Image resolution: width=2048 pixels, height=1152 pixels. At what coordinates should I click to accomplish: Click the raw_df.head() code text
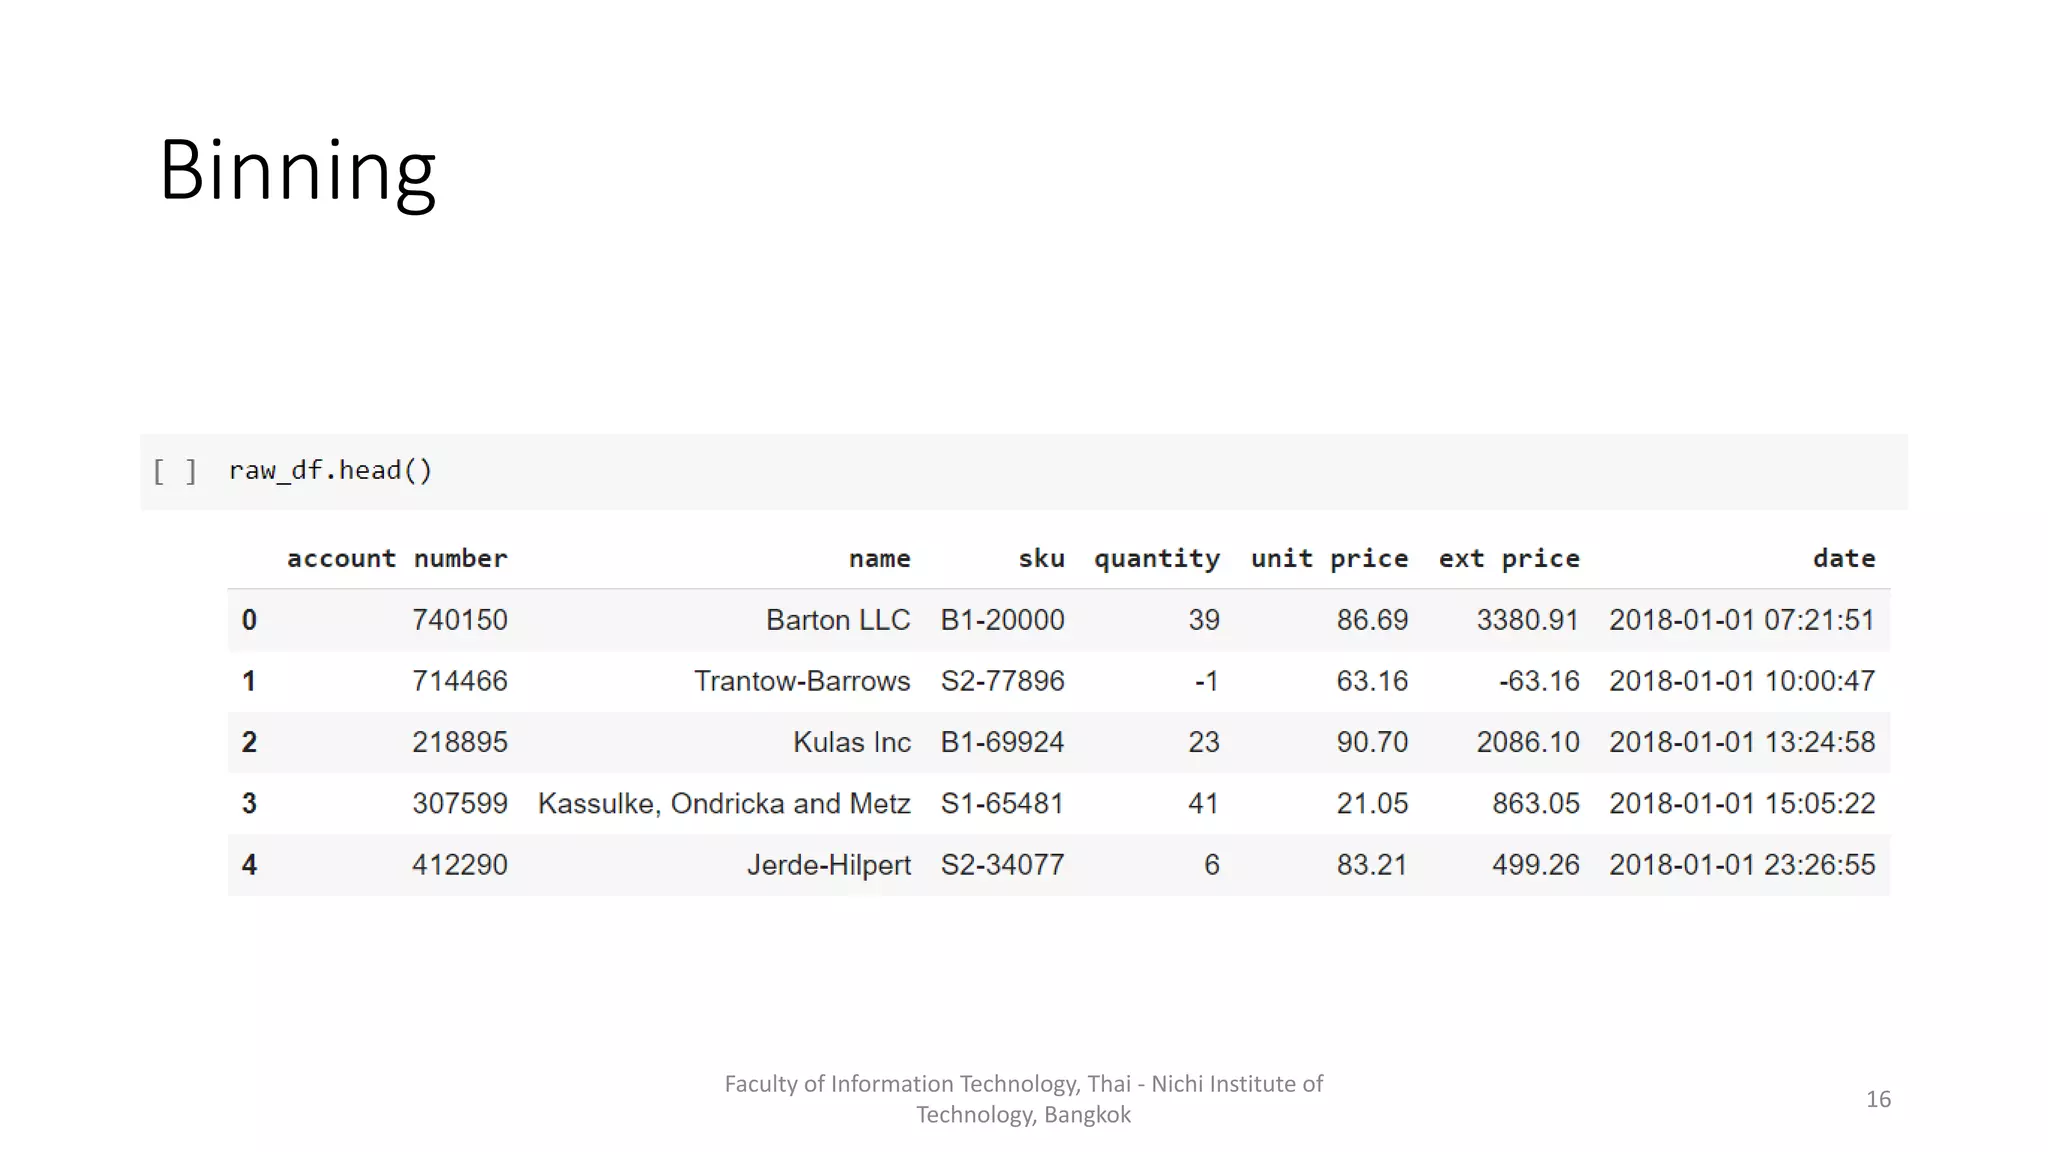330,471
